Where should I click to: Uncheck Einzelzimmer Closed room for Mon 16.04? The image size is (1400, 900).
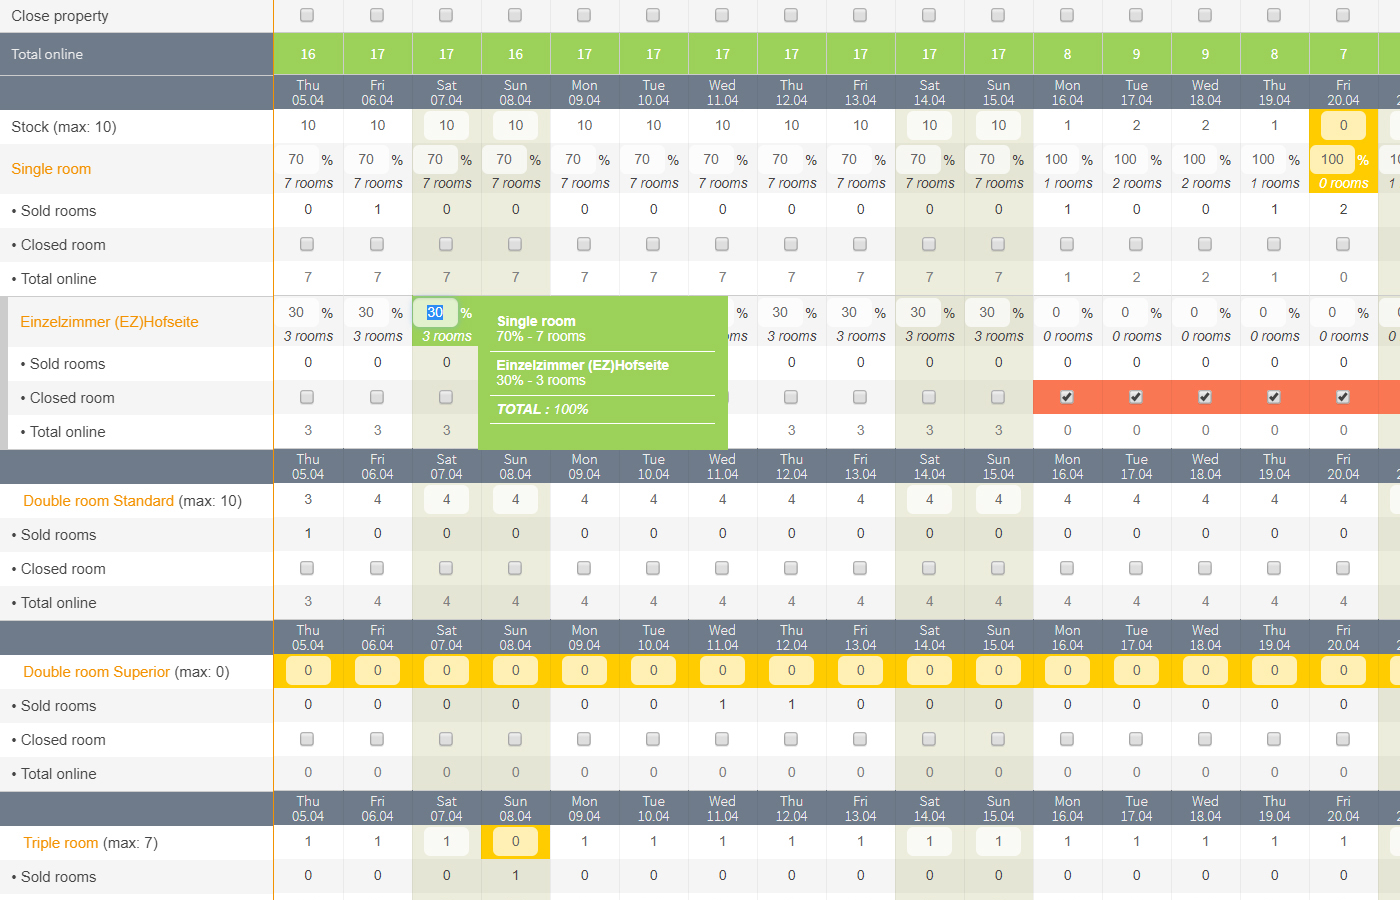(x=1067, y=397)
